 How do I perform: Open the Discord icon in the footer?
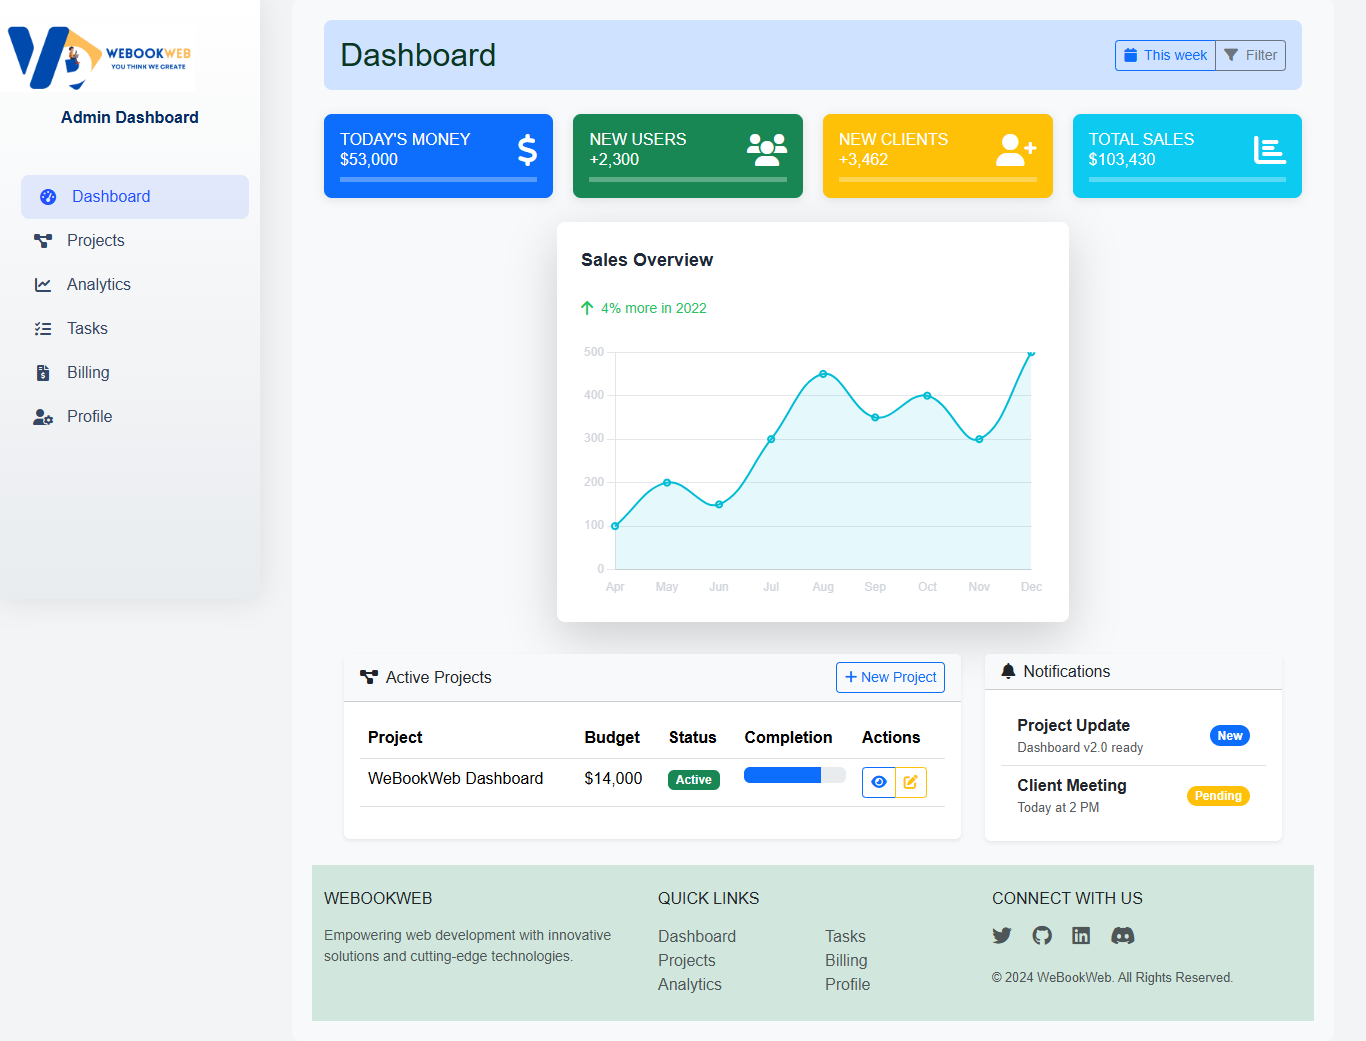tap(1122, 935)
